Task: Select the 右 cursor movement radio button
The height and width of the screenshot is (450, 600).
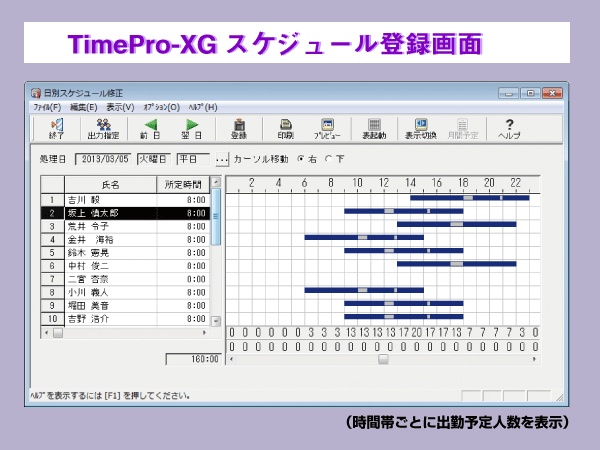Action: (301, 159)
